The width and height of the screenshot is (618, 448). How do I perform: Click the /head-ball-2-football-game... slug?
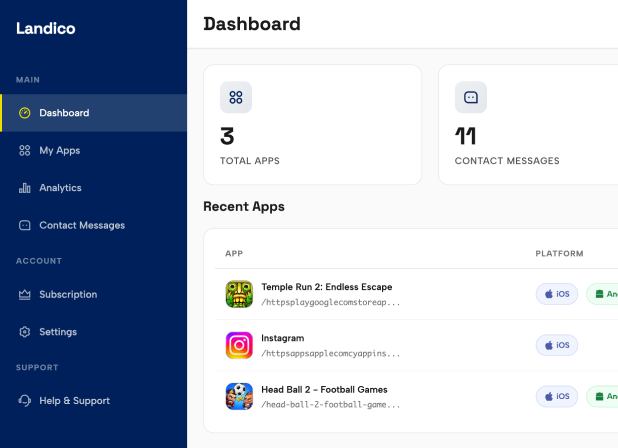pyautogui.click(x=330, y=405)
